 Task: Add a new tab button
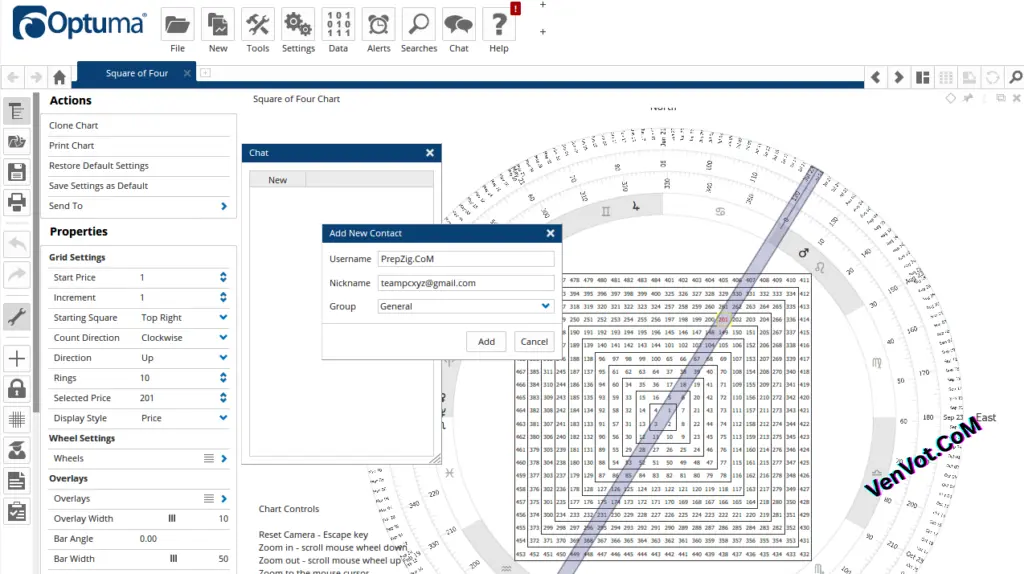(205, 72)
